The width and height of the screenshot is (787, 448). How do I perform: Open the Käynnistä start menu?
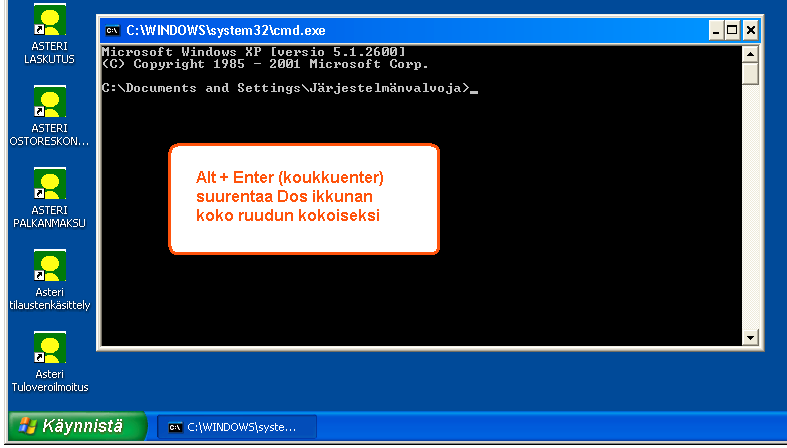[x=77, y=426]
